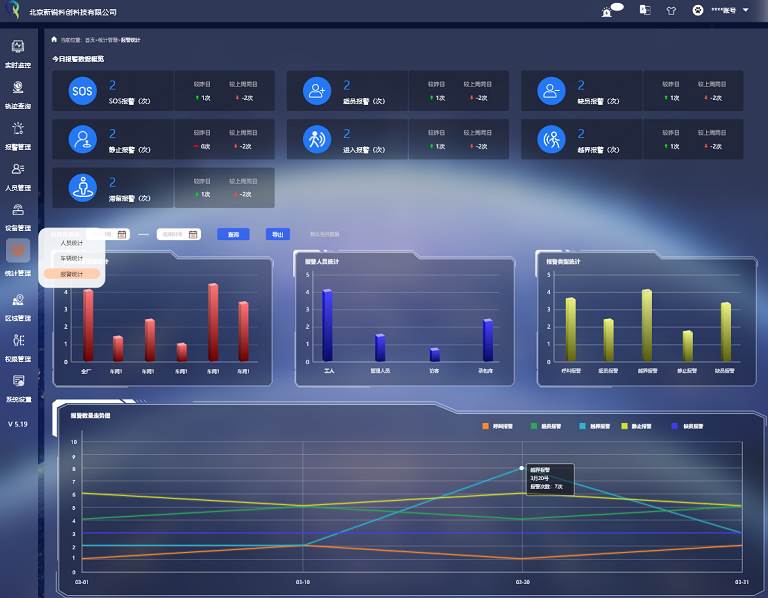Click the 访客 bar label in personnel chart
The width and height of the screenshot is (768, 598).
click(x=434, y=371)
